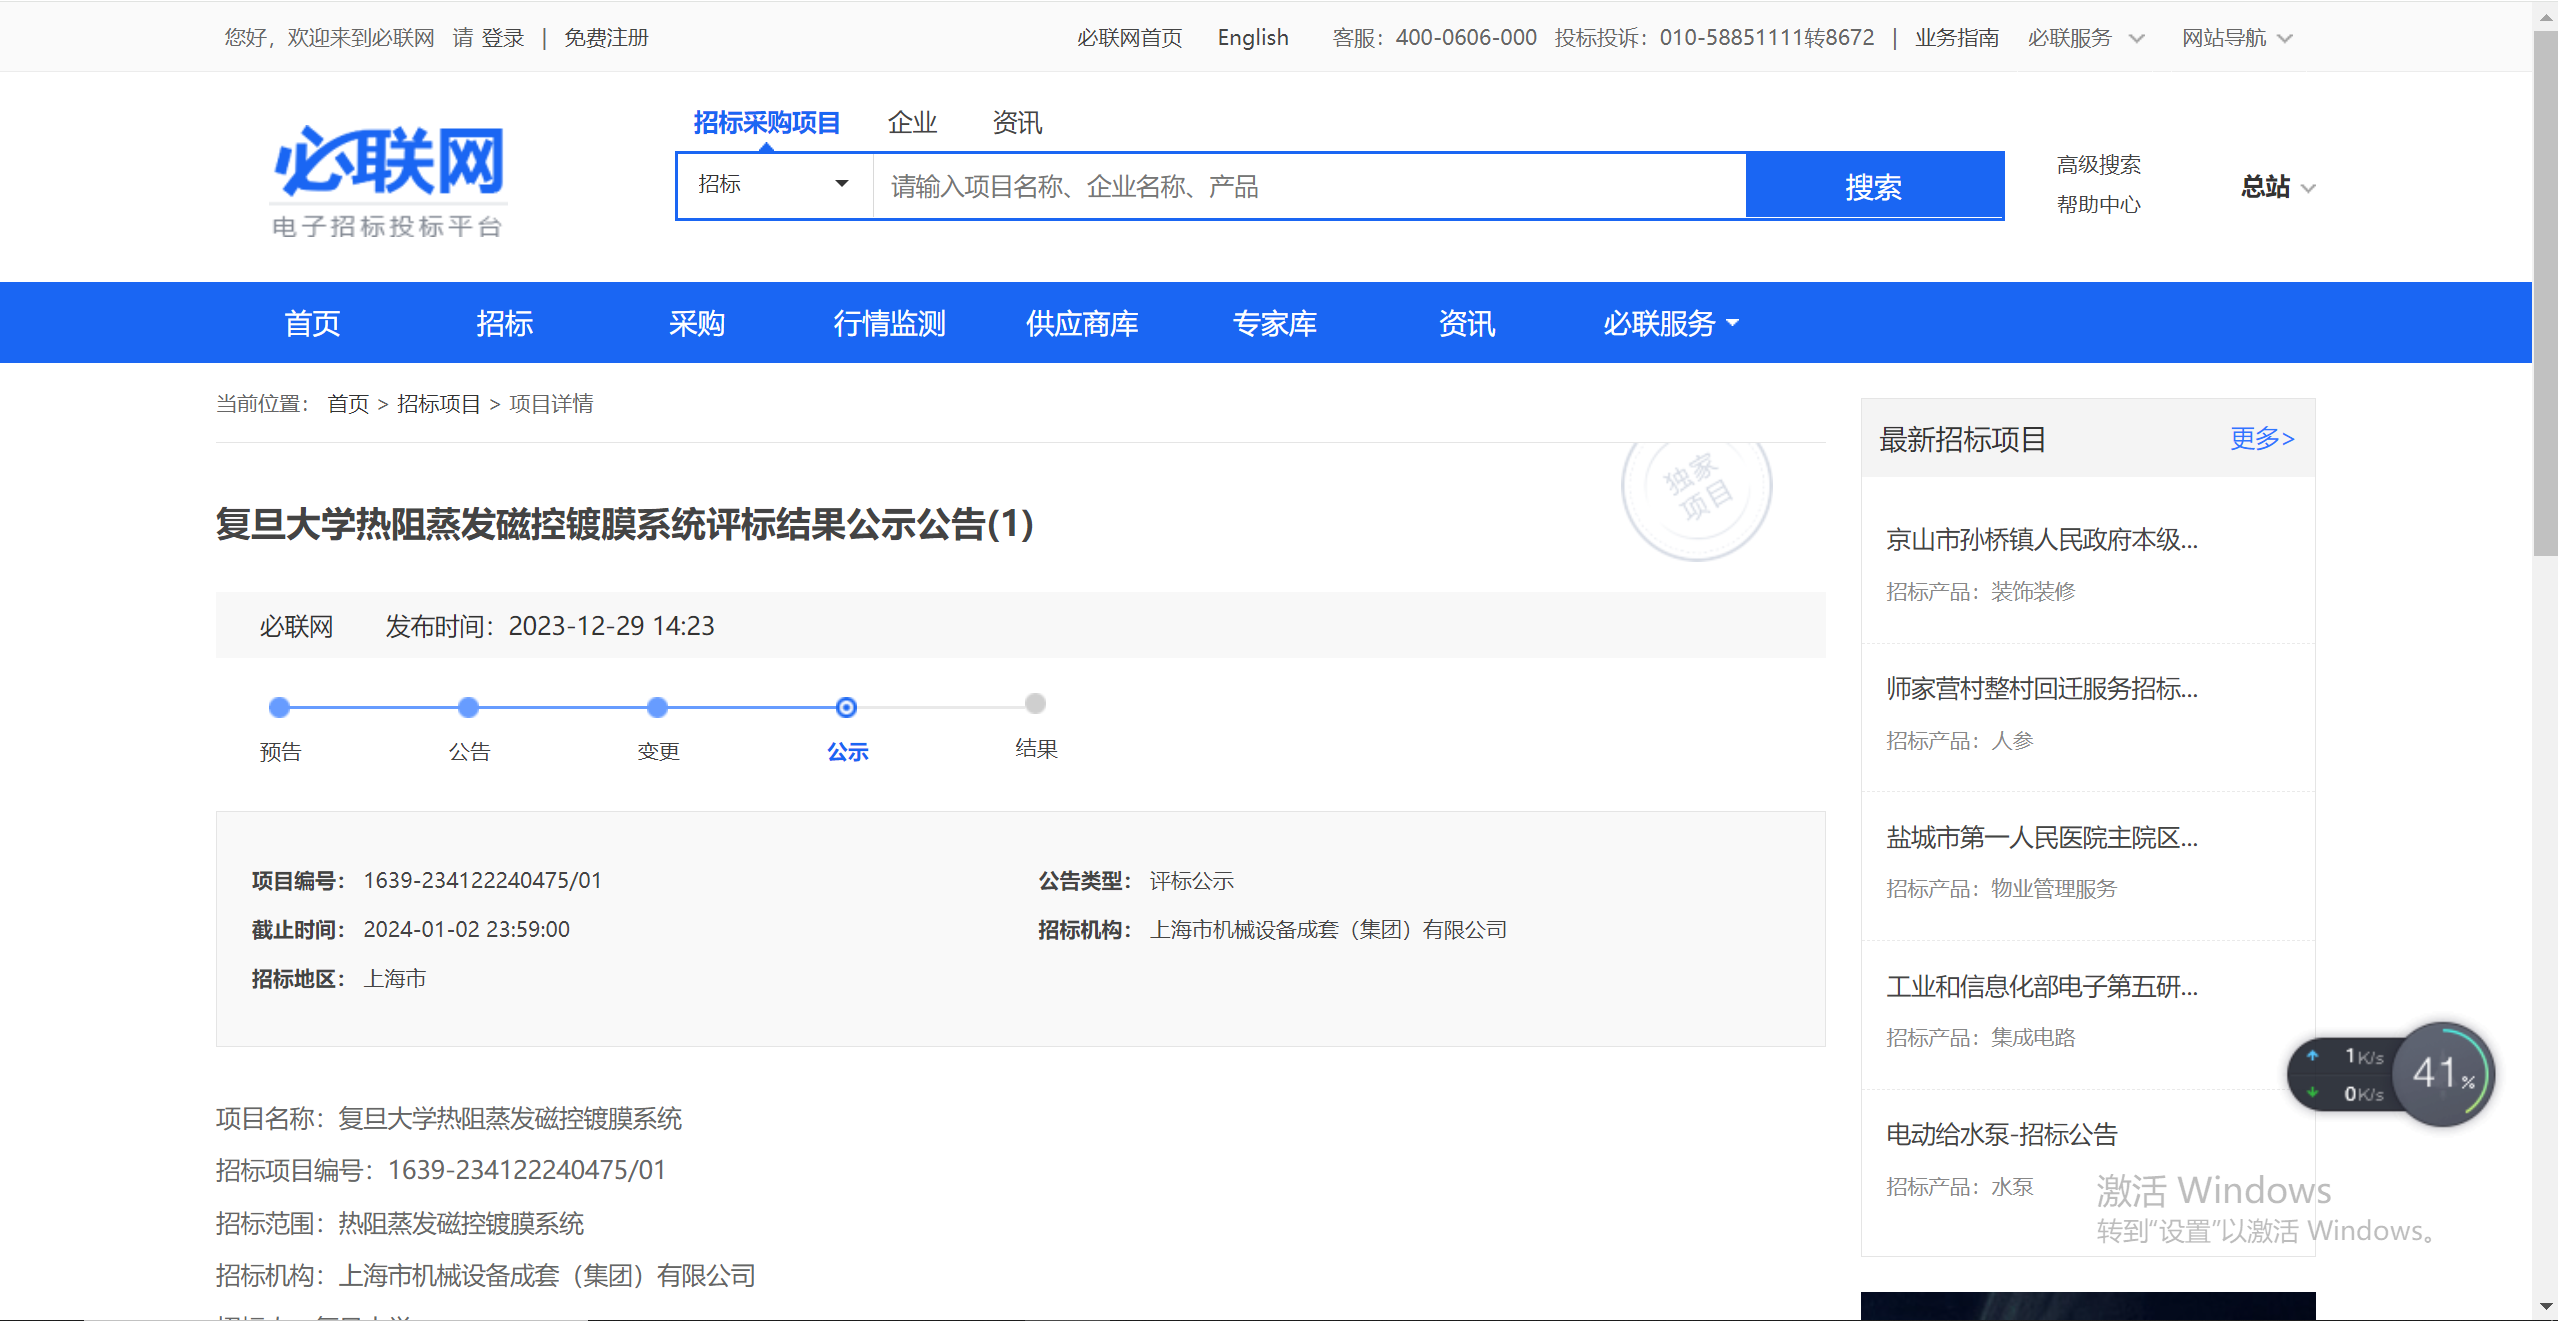This screenshot has height=1321, width=2558.
Task: Select the 公告 stage marker
Action: tap(468, 708)
